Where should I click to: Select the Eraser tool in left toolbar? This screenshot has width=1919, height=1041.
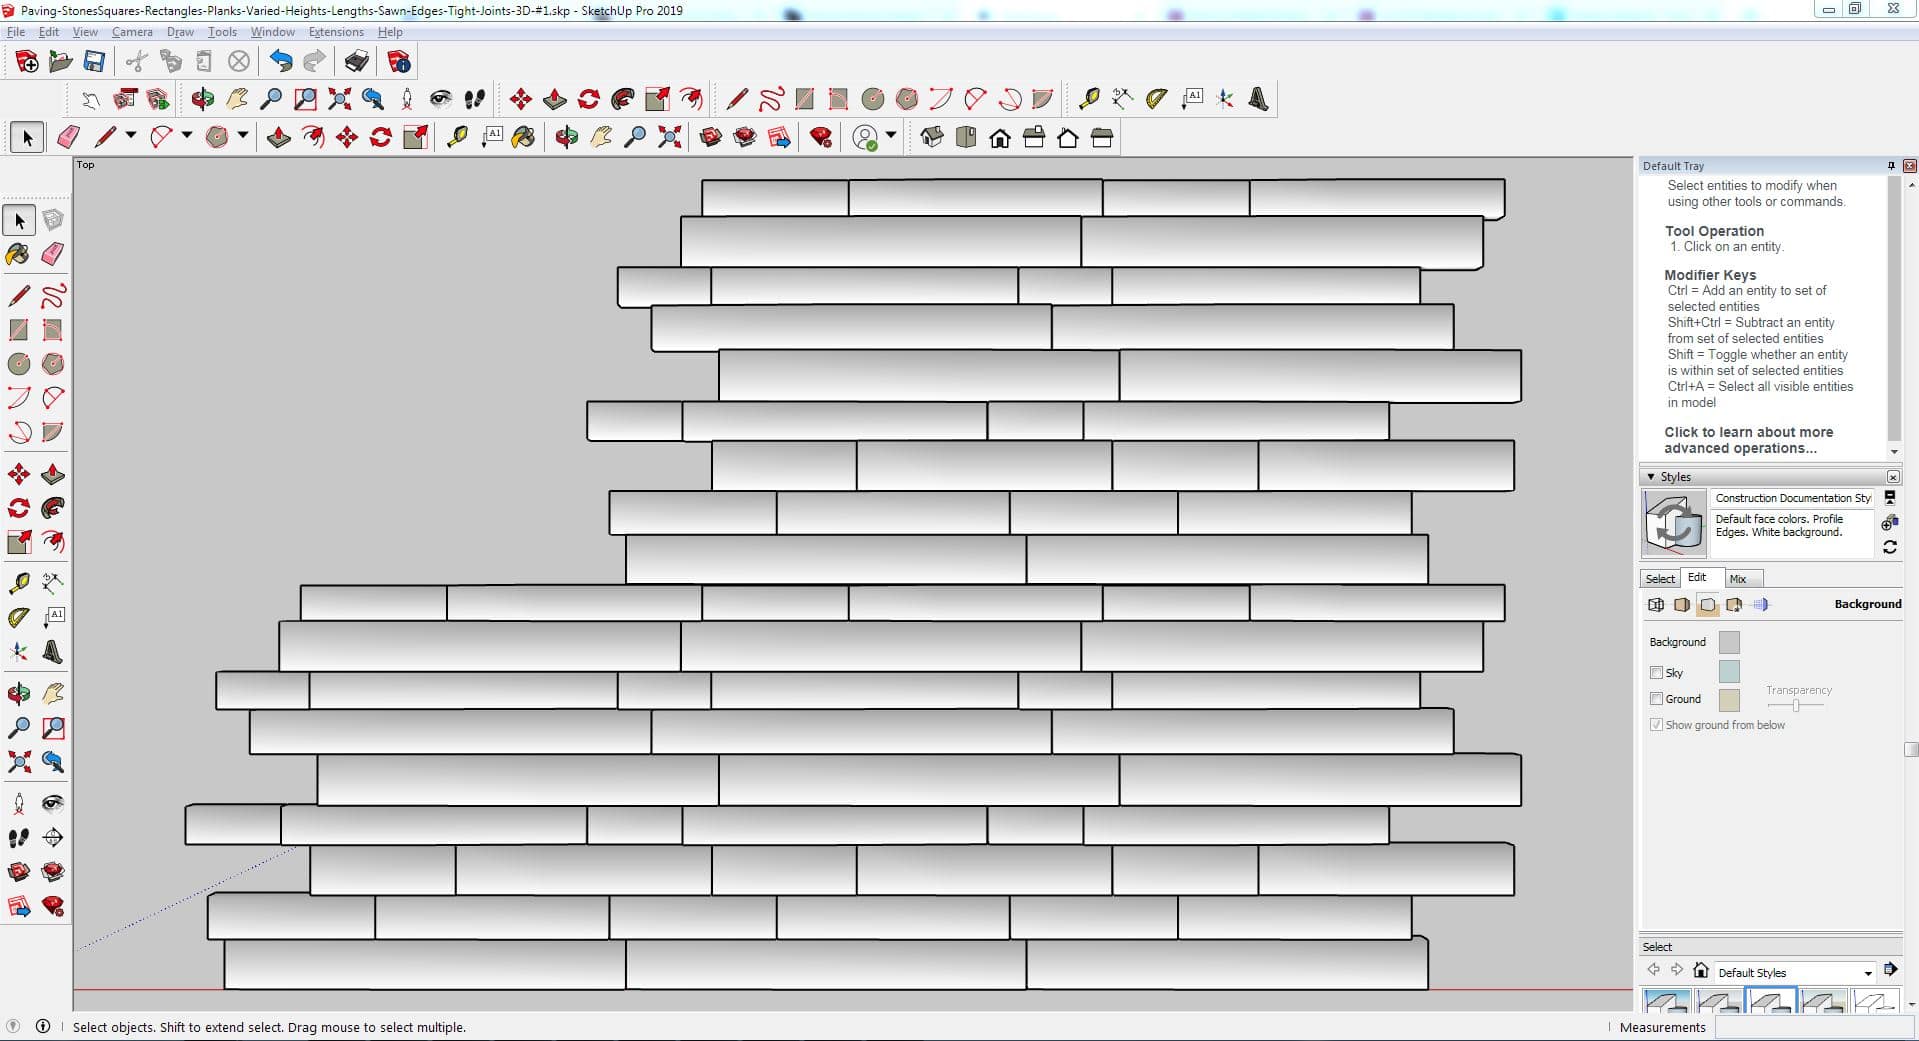point(53,254)
